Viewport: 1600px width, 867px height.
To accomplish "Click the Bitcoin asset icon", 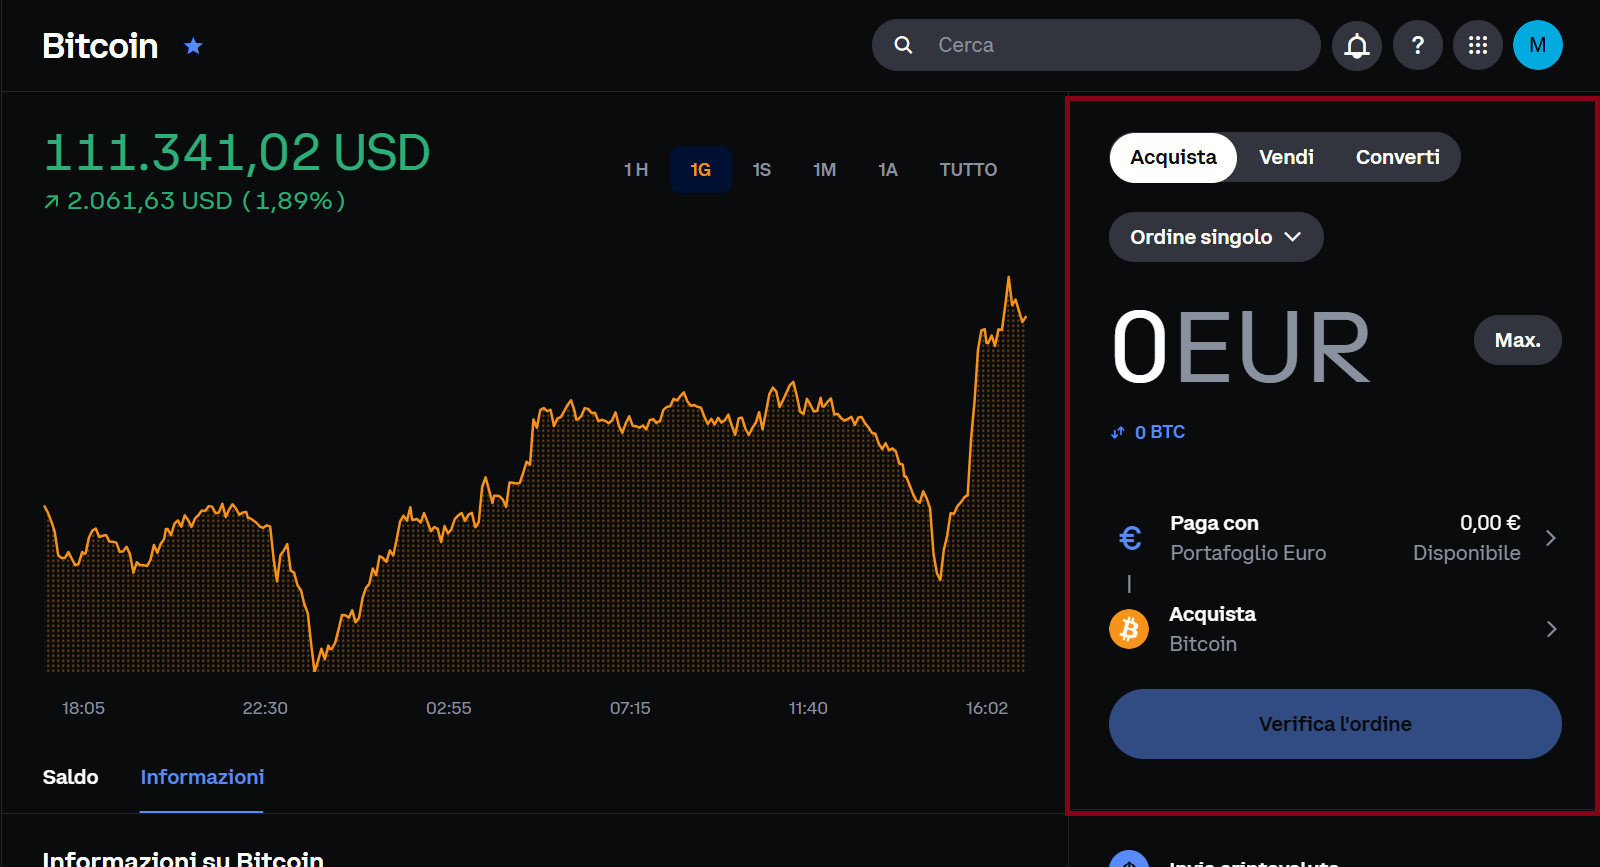I will [1129, 629].
